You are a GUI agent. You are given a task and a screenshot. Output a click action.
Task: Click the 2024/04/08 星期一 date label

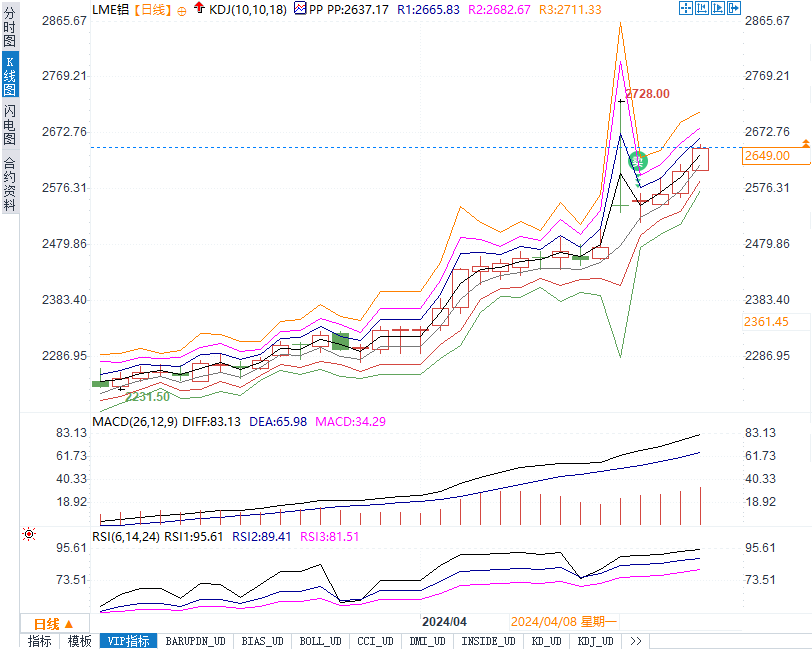pyautogui.click(x=563, y=622)
